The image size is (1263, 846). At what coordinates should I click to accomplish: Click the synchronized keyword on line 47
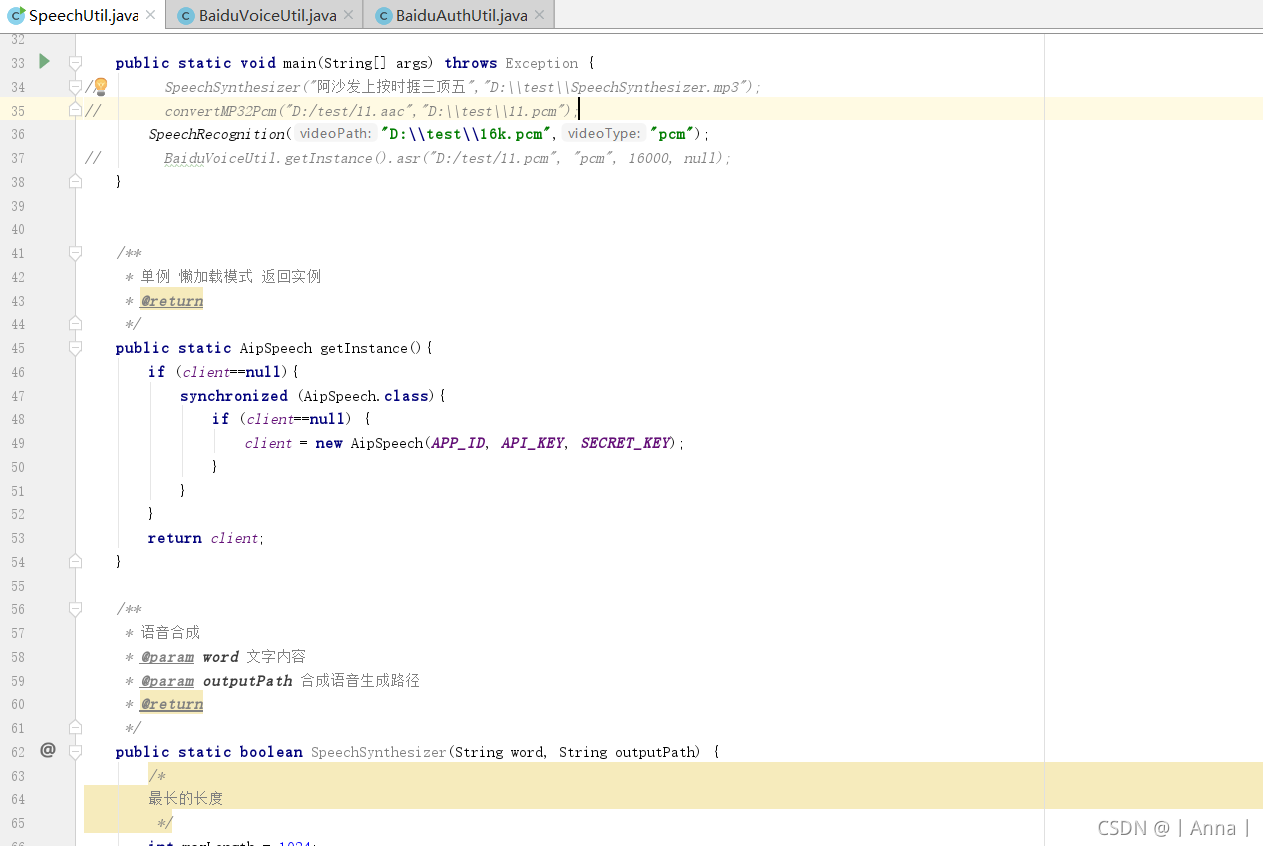(234, 396)
